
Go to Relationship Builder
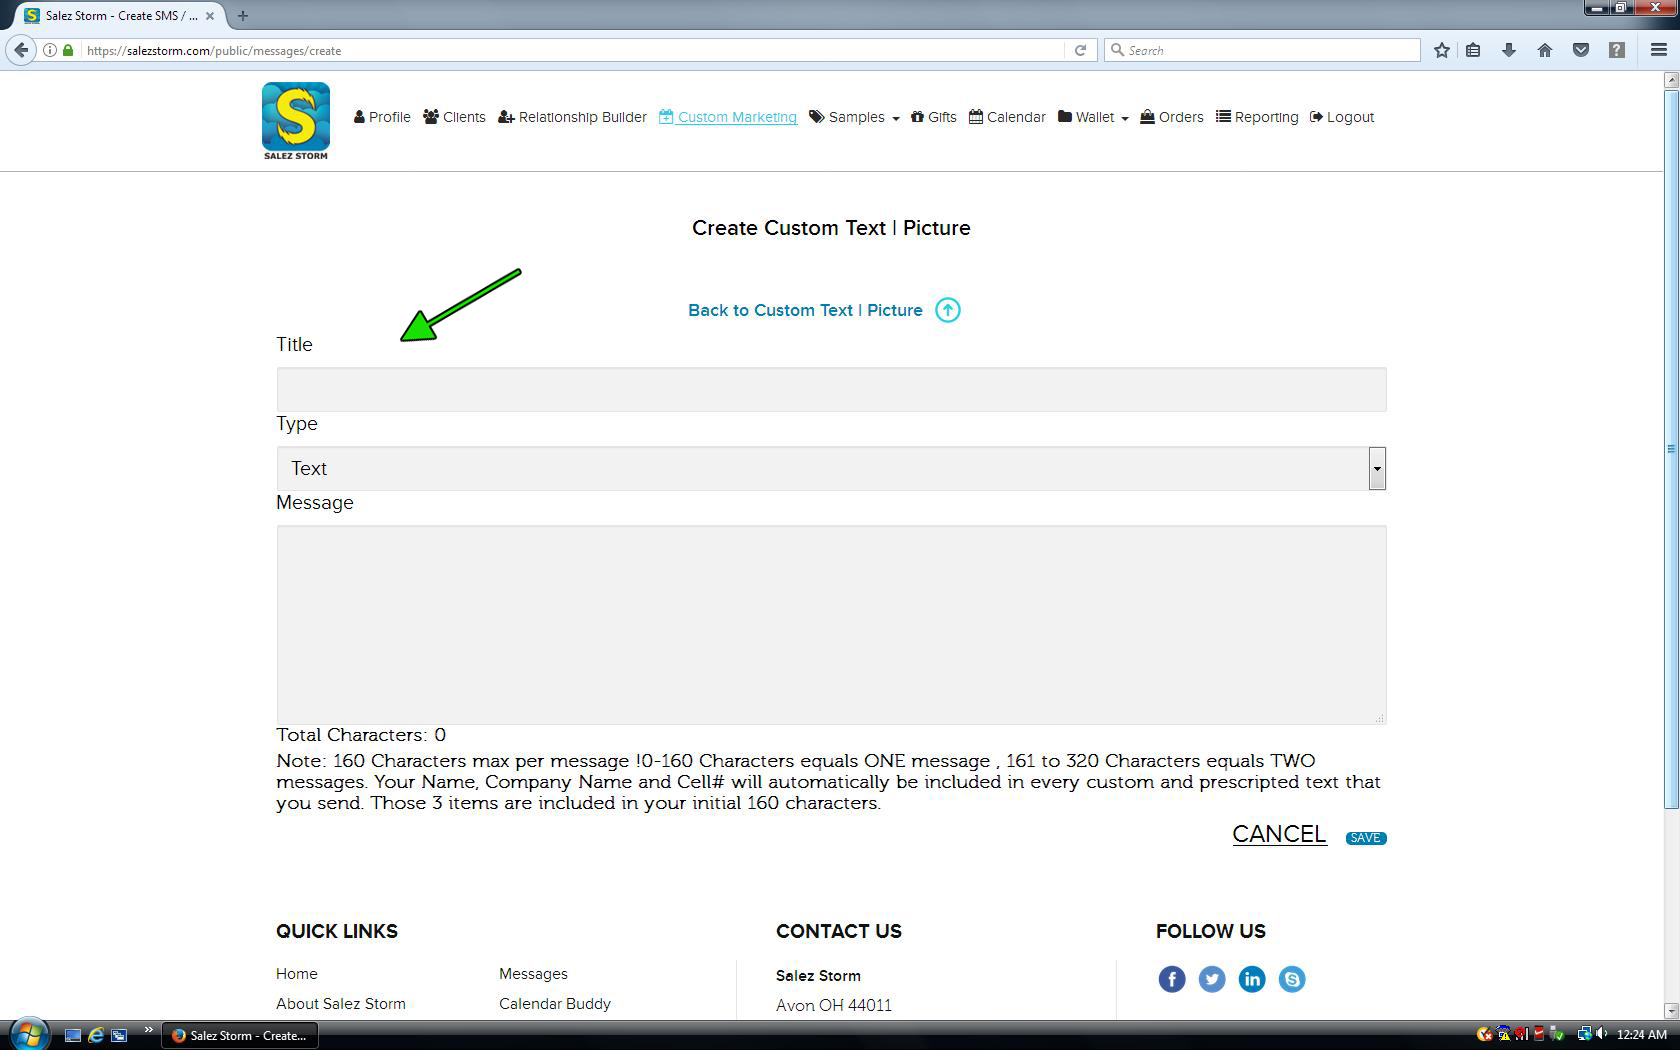click(572, 117)
